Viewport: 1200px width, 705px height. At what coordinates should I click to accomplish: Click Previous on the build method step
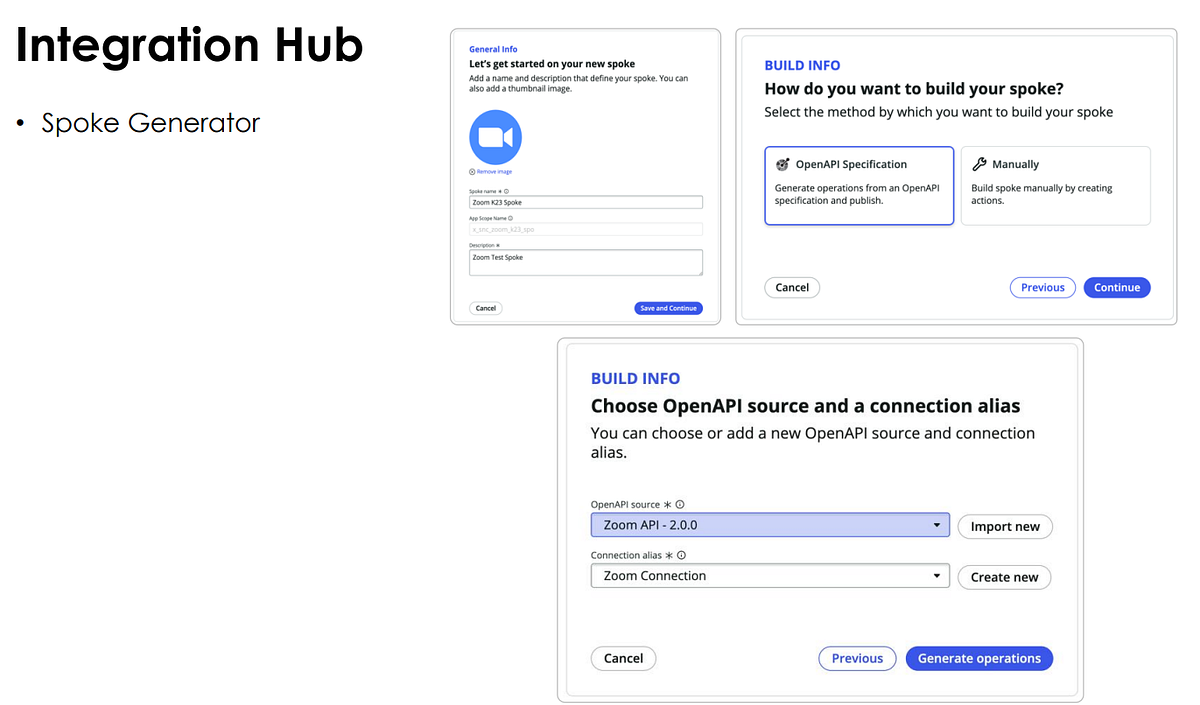tap(1042, 287)
